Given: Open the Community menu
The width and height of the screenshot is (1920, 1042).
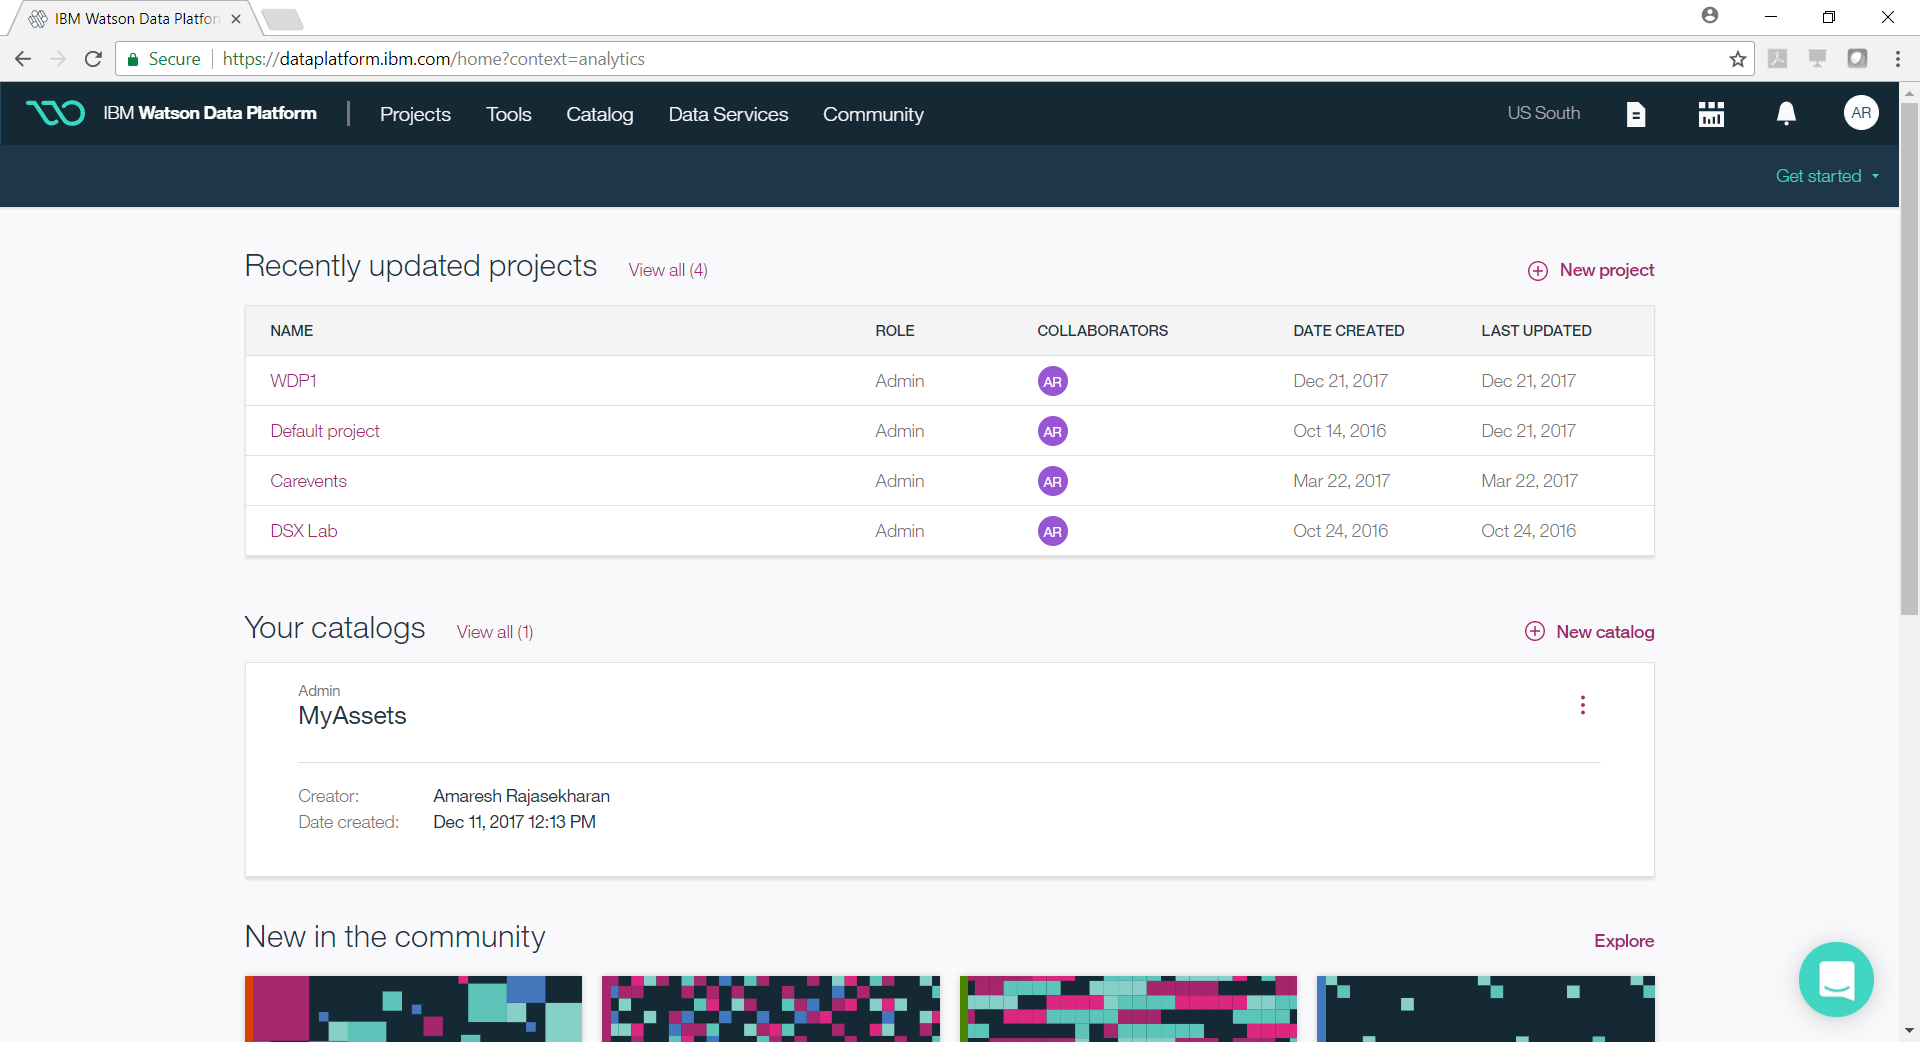Looking at the screenshot, I should (x=873, y=114).
